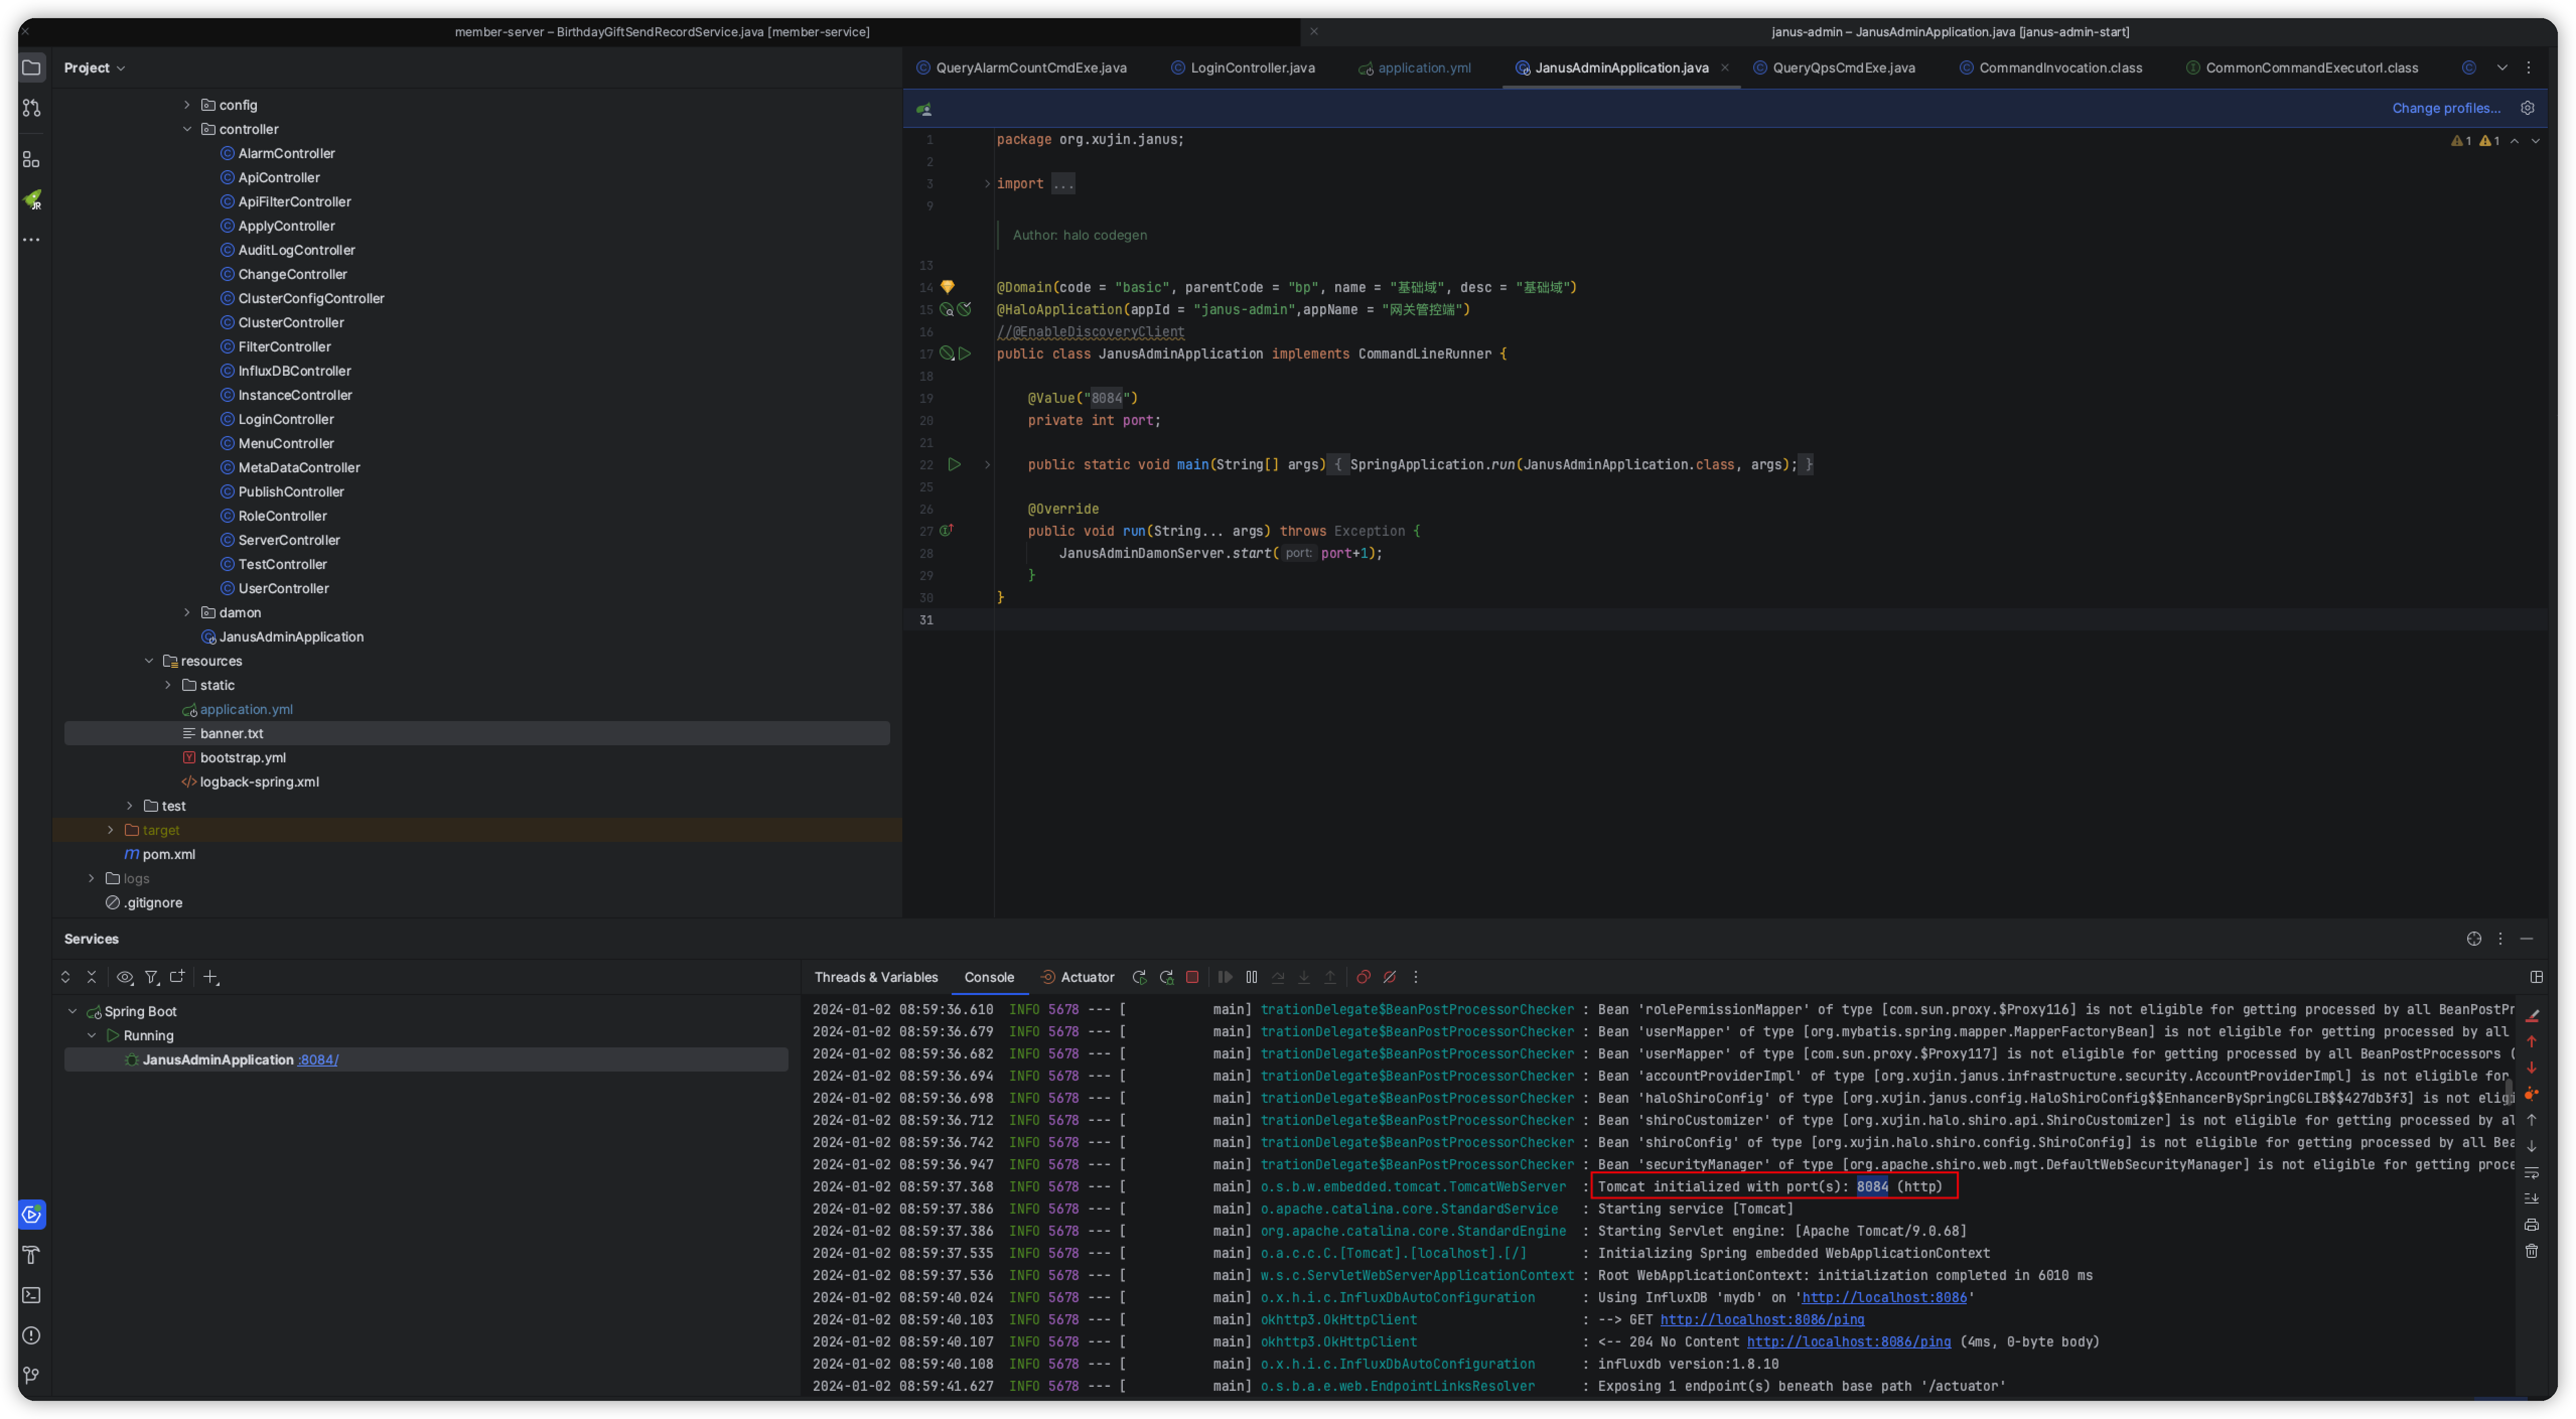This screenshot has width=2576, height=1419.
Task: Open the Threads & Variables tab
Action: (876, 977)
